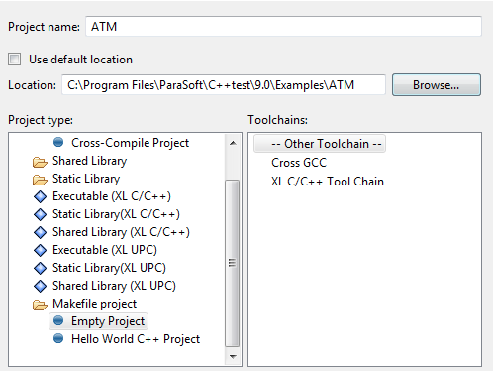493x371 pixels.
Task: Click in the Project name text field
Action: (283, 26)
